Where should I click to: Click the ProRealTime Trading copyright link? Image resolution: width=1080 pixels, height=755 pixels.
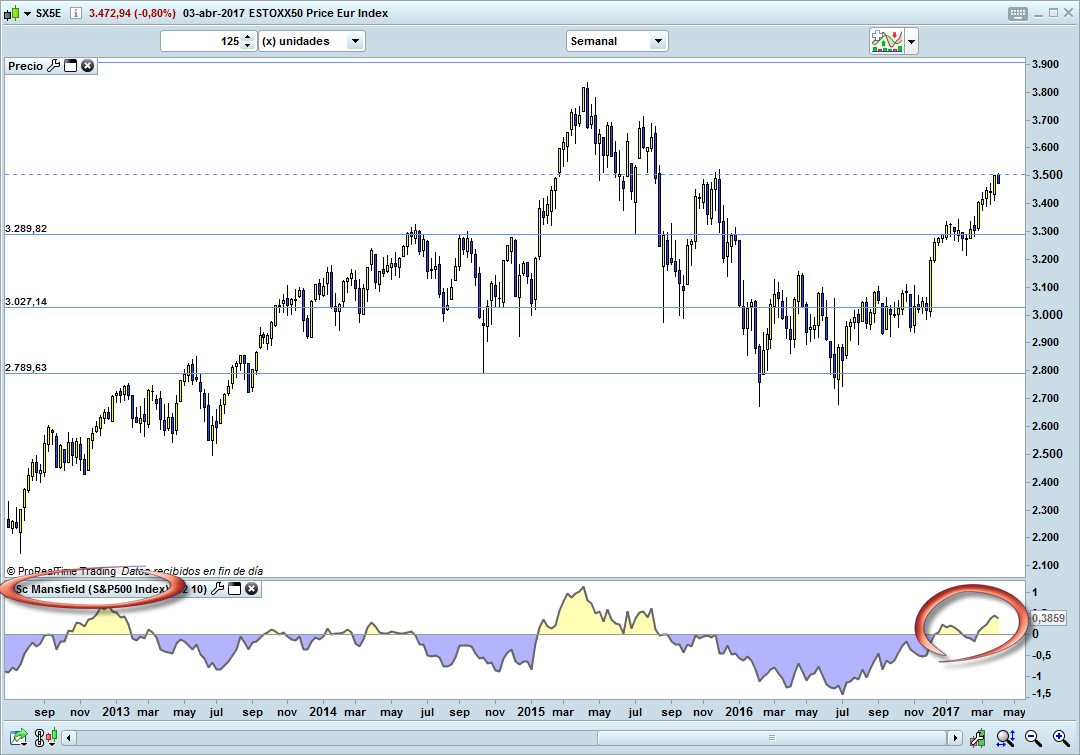point(60,570)
